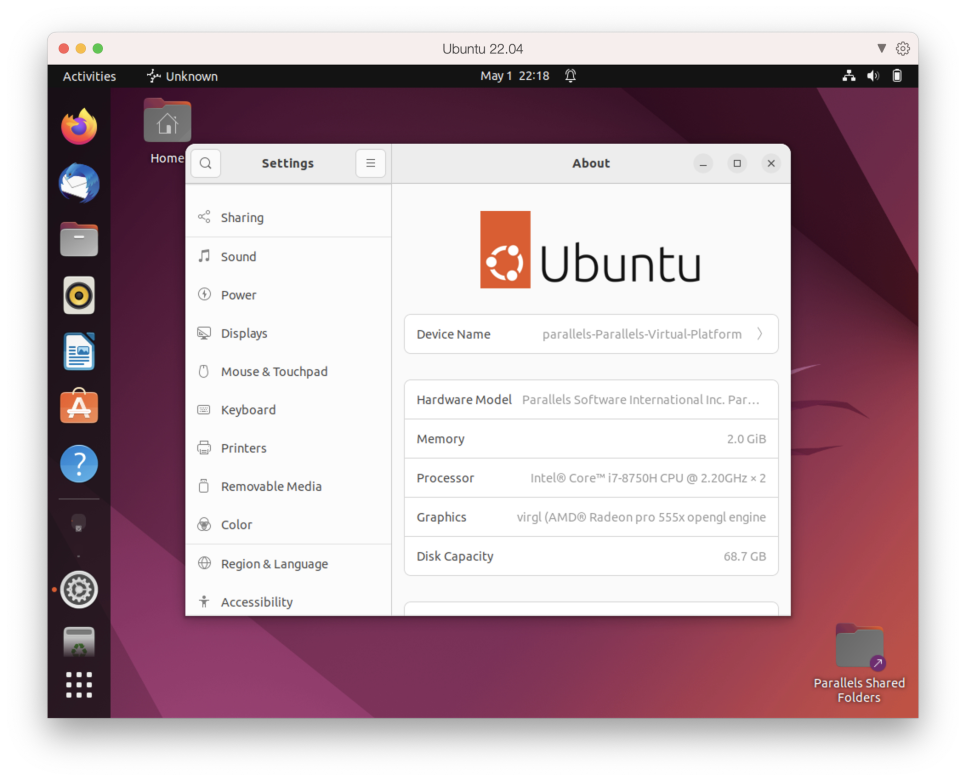966x781 pixels.
Task: Open the Settings hamburger menu
Action: coord(370,163)
